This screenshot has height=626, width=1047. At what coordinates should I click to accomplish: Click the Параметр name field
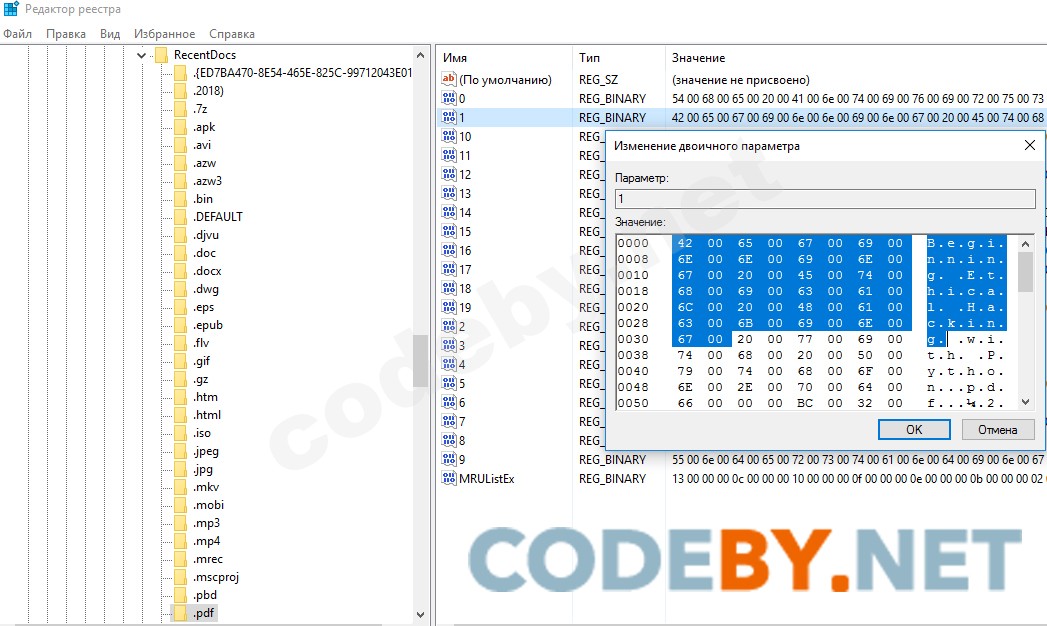(x=825, y=199)
